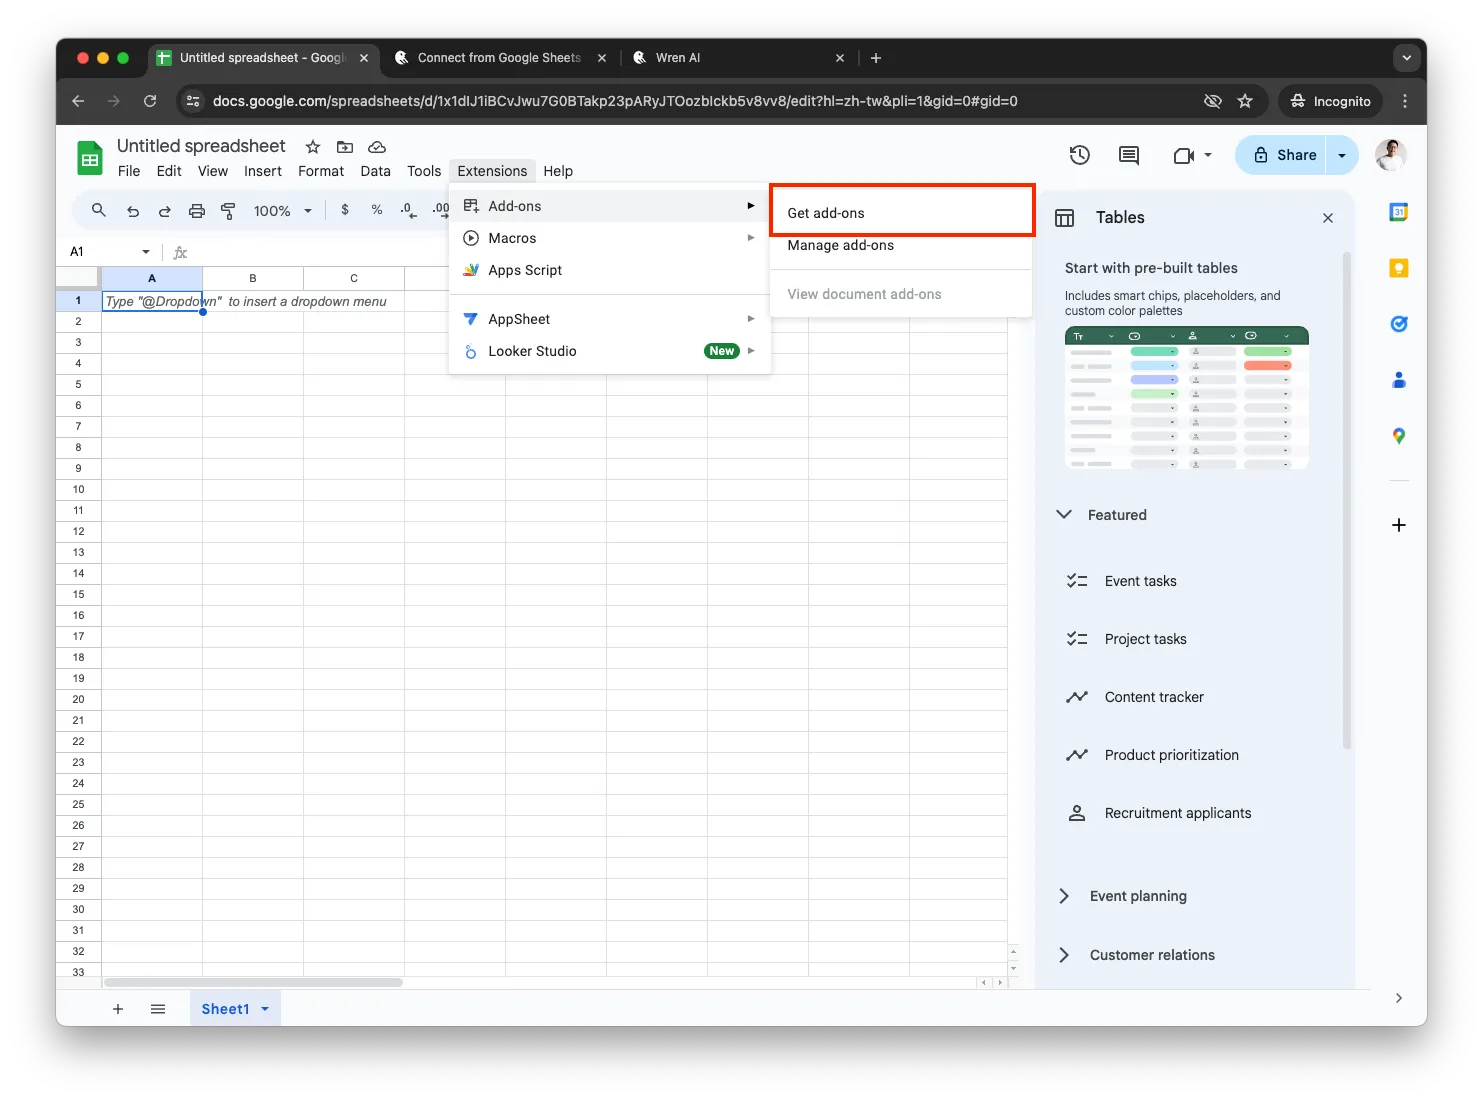The height and width of the screenshot is (1100, 1483).
Task: Click the undo arrow in toolbar
Action: [x=133, y=210]
